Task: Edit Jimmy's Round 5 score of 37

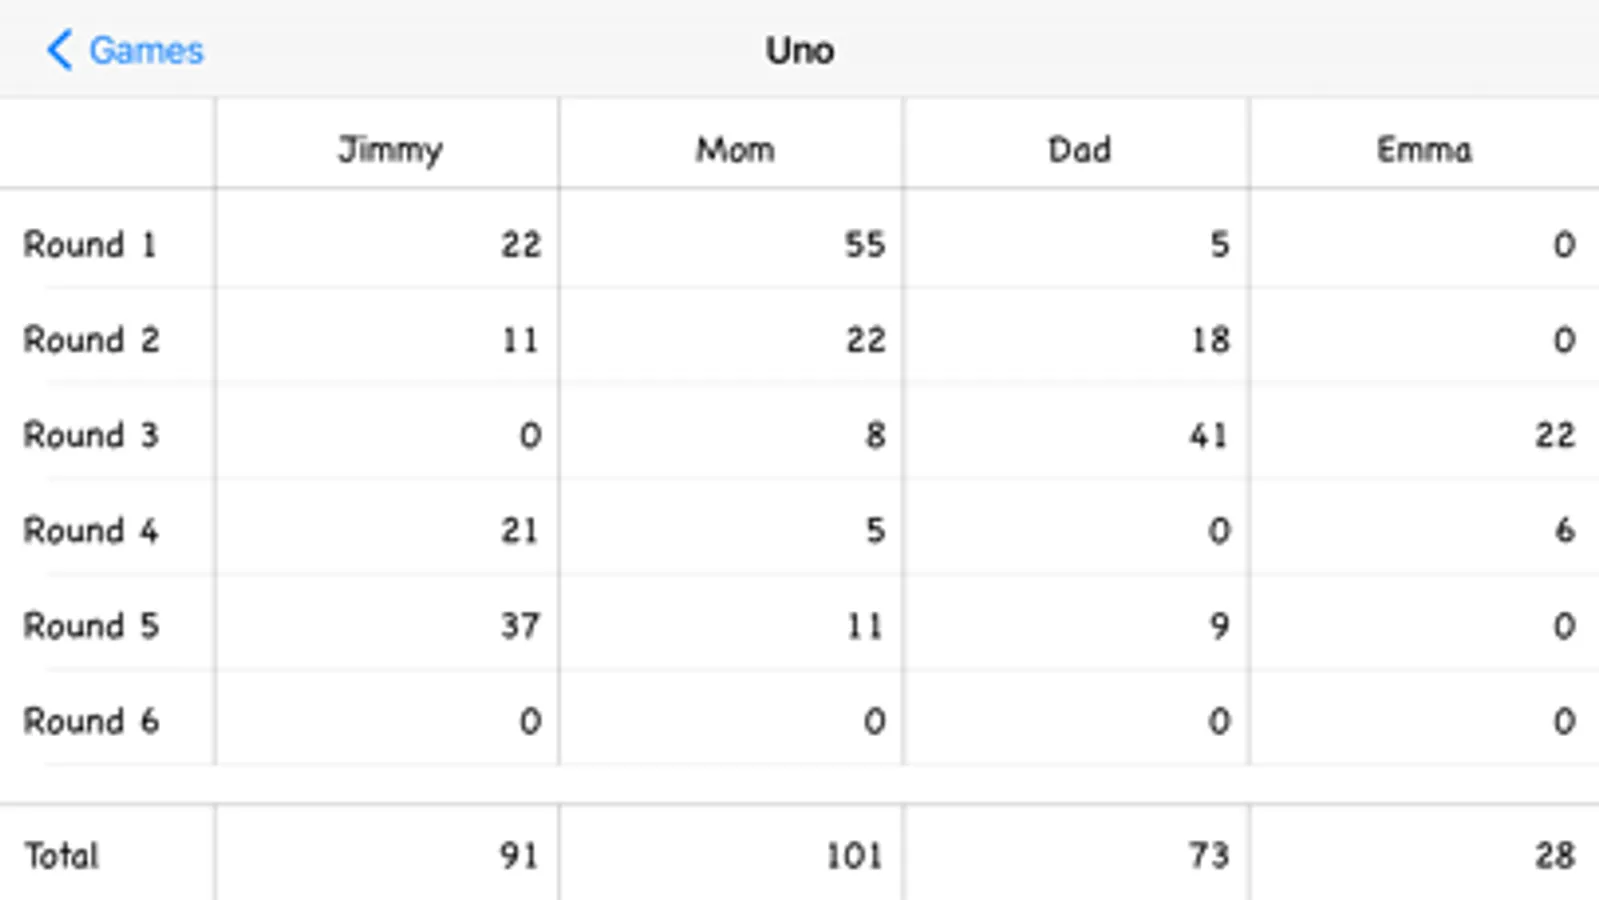Action: [520, 626]
